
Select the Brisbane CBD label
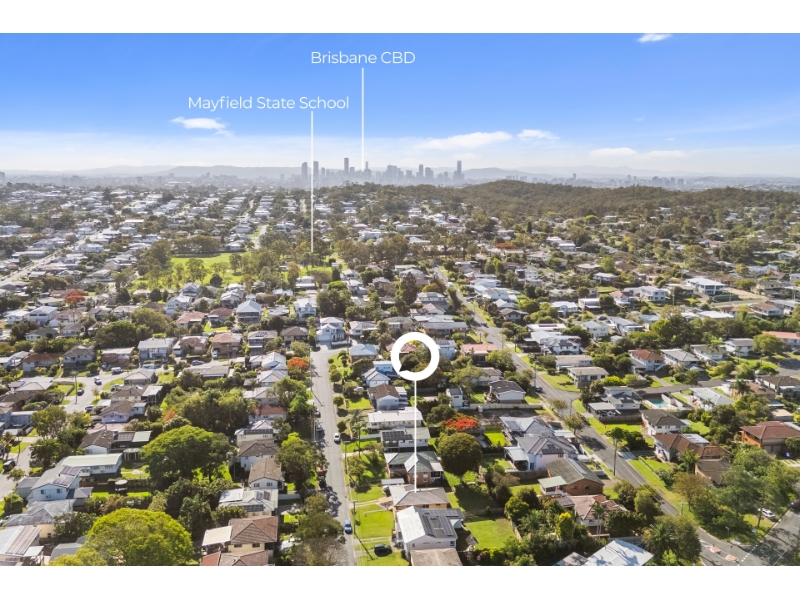click(x=363, y=58)
